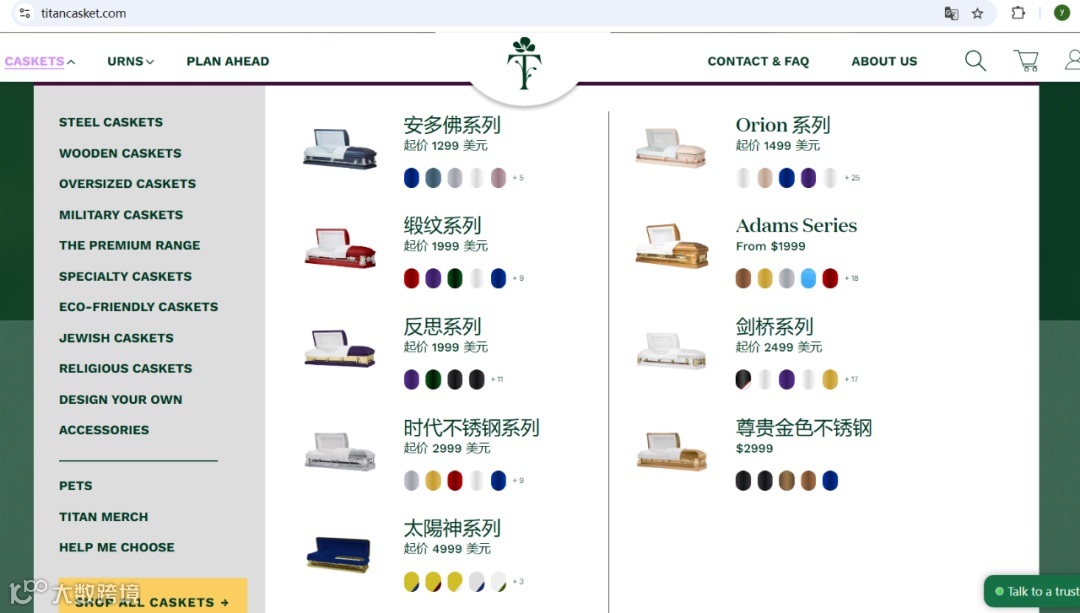Screen dimensions: 1080x613
Task: Open ACCESSORIES link
Action: click(x=104, y=430)
